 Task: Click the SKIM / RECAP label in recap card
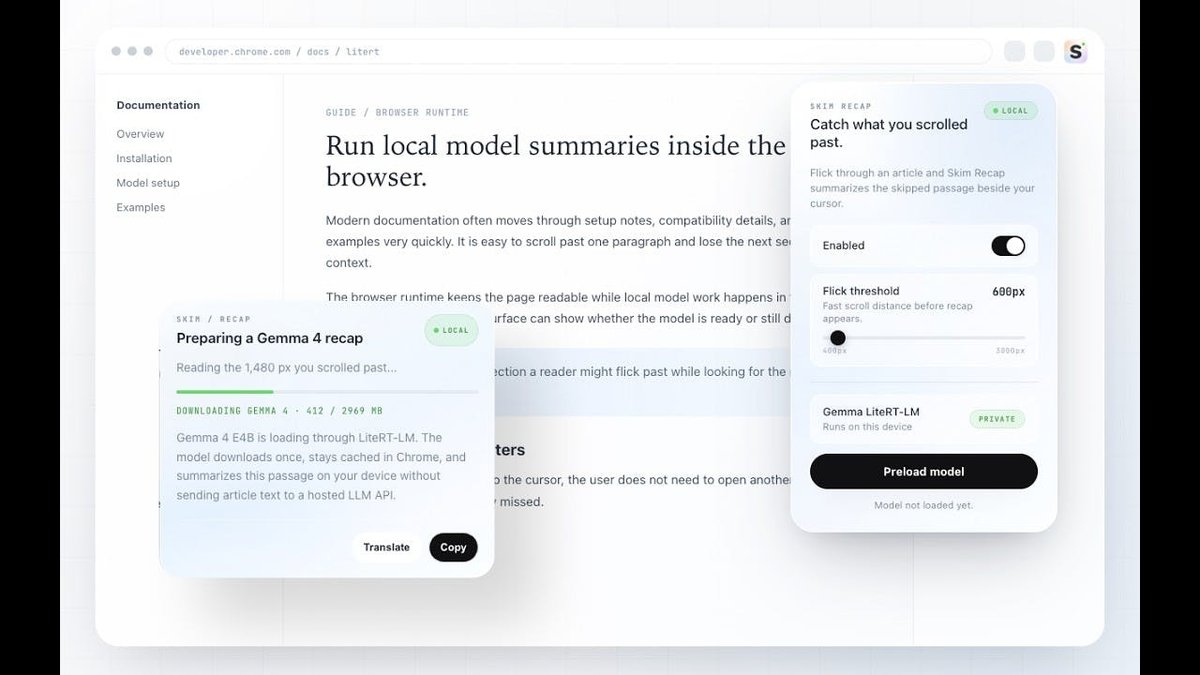[x=214, y=319]
